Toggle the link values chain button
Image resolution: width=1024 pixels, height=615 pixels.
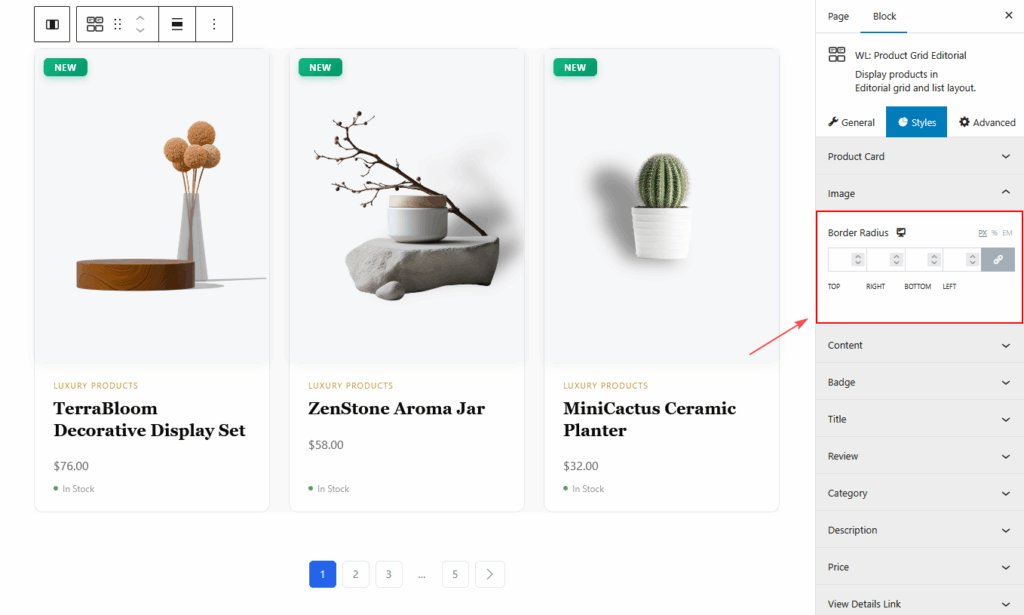997,260
